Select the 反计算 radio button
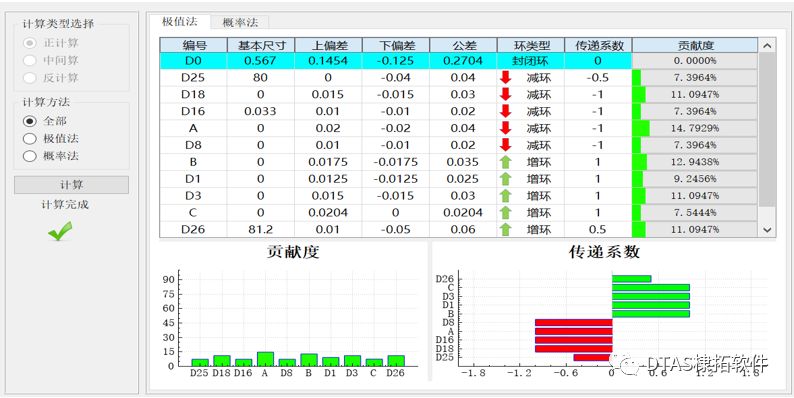 [30, 77]
